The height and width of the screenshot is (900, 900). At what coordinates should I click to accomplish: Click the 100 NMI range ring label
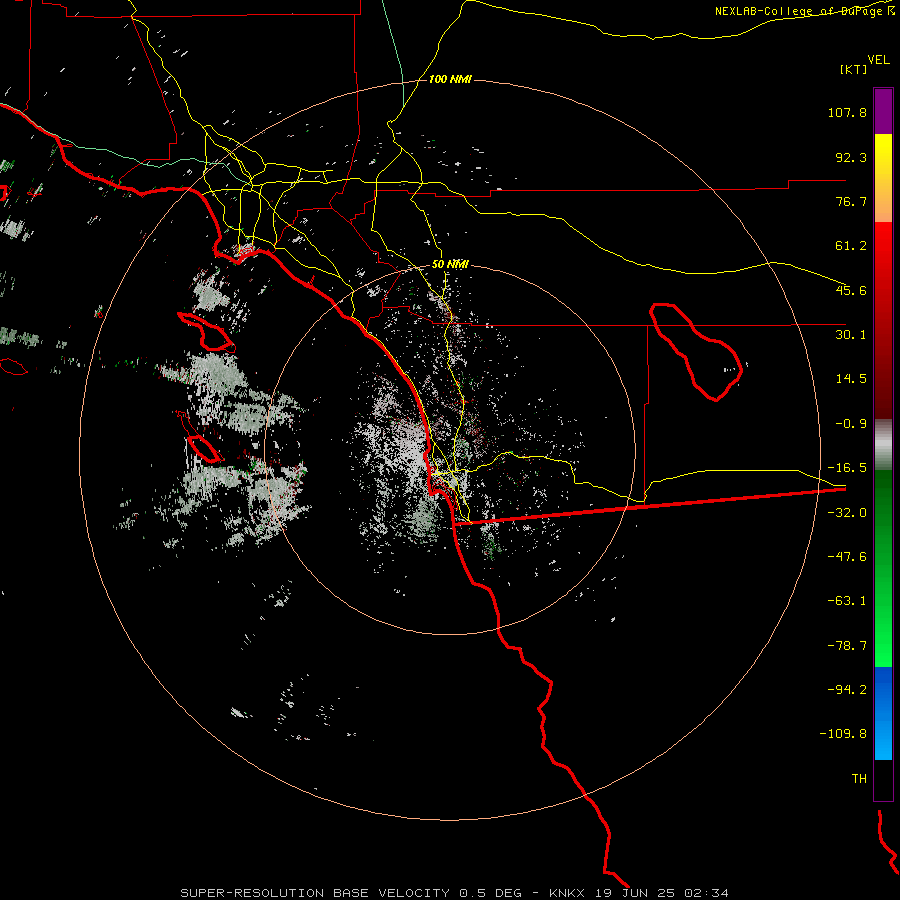point(450,79)
